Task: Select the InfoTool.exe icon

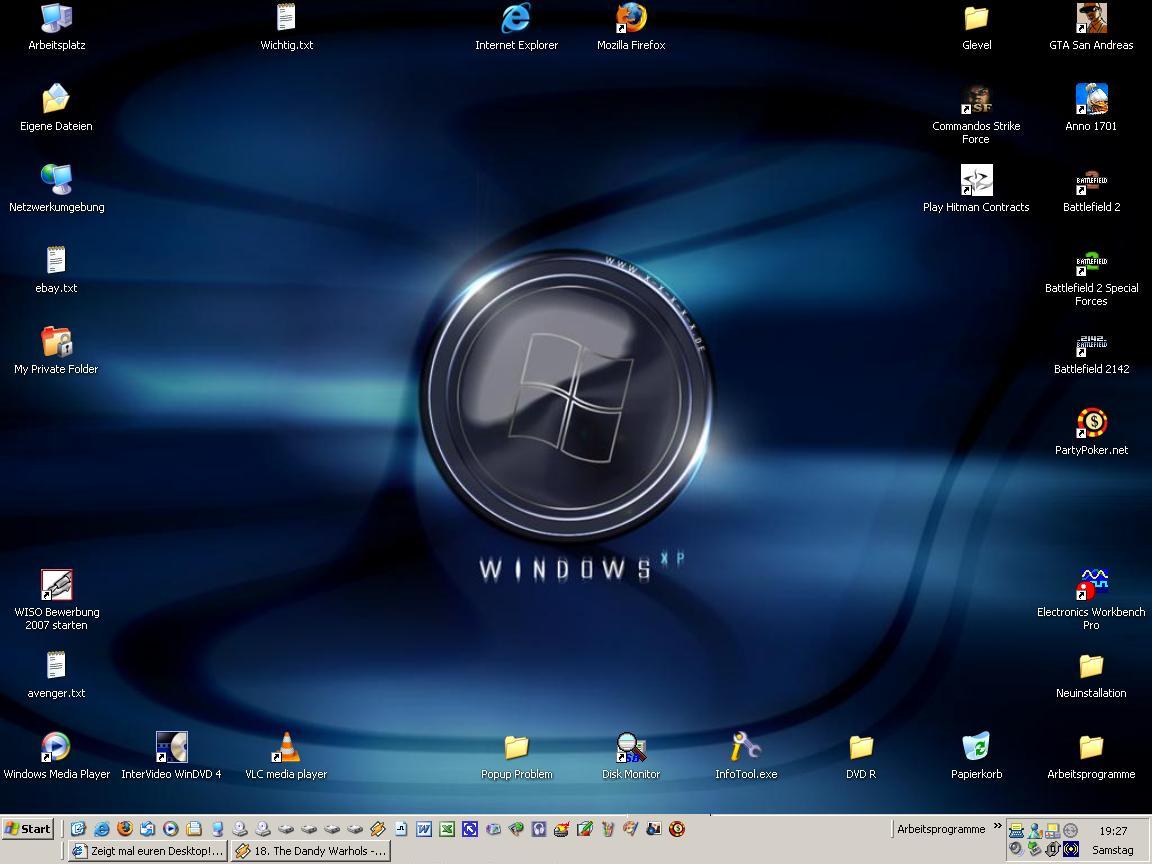Action: pyautogui.click(x=746, y=755)
